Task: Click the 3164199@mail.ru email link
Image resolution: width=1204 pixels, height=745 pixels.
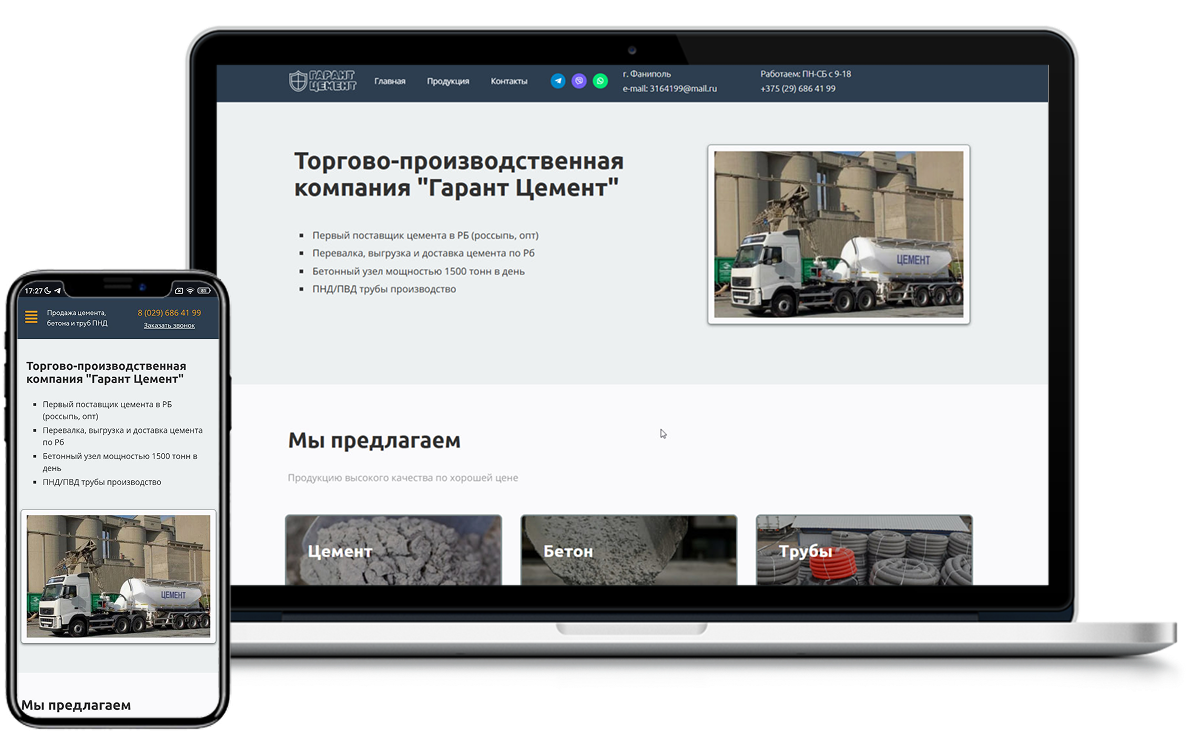Action: 683,89
